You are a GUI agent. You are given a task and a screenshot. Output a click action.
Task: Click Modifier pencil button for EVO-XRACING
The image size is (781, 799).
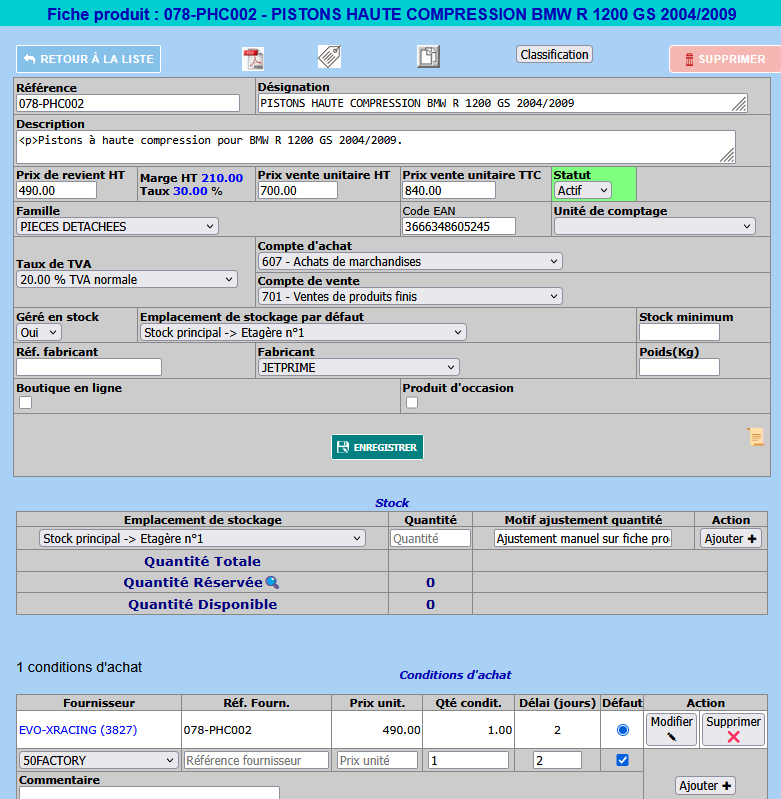(671, 729)
